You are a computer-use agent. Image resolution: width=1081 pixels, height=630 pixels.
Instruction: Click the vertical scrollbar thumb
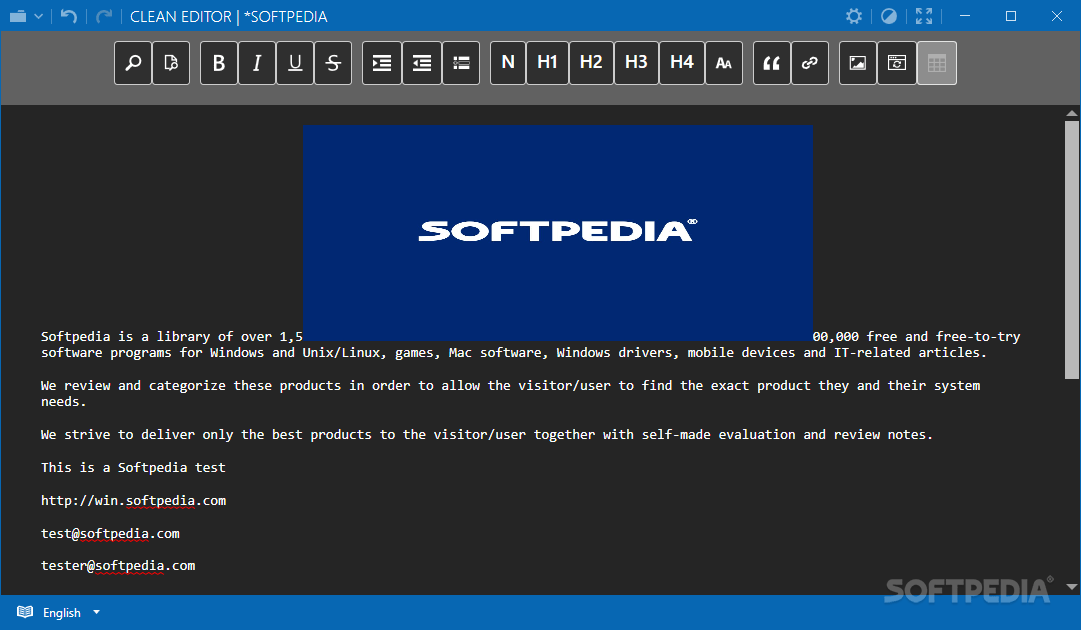(1071, 250)
